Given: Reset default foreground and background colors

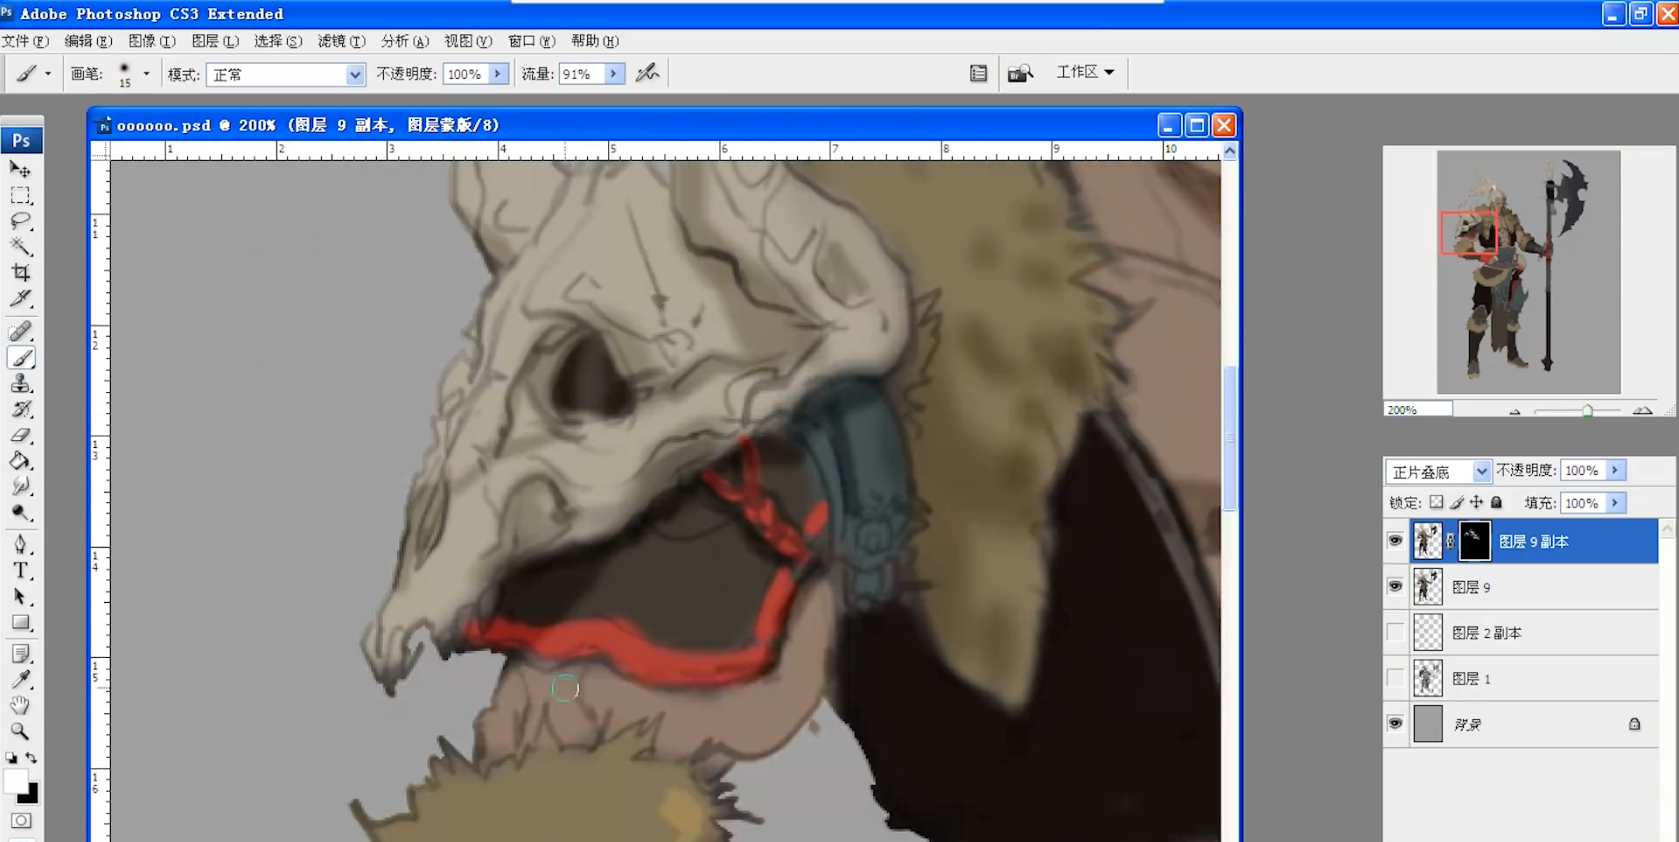Looking at the screenshot, I should (11, 758).
